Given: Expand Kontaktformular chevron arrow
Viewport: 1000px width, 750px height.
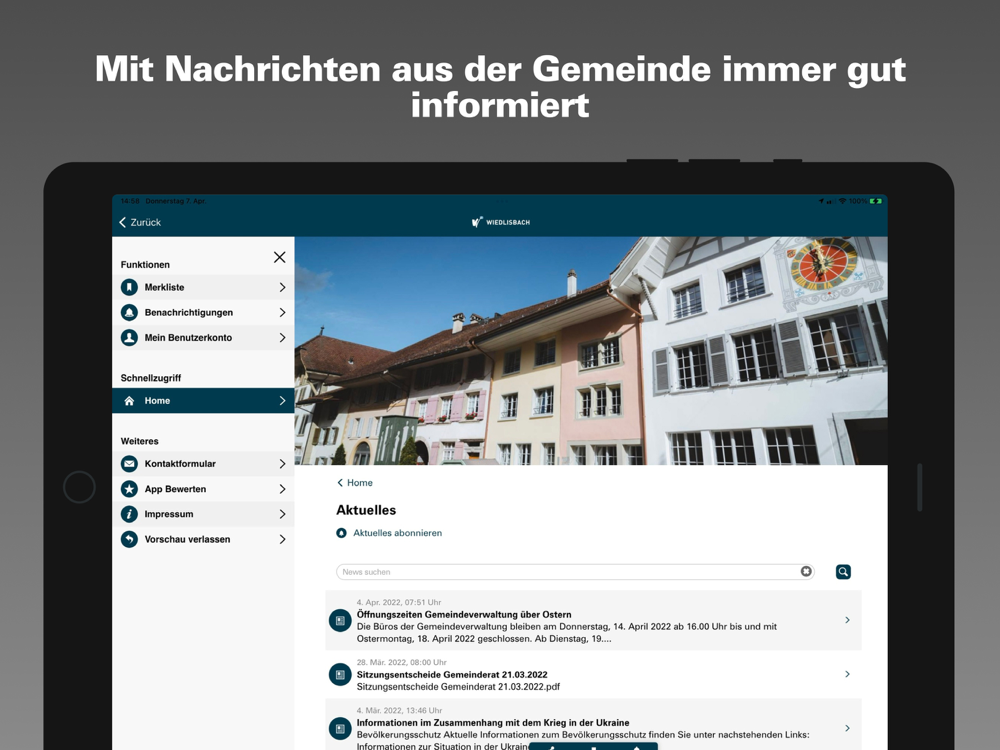Looking at the screenshot, I should click(283, 464).
